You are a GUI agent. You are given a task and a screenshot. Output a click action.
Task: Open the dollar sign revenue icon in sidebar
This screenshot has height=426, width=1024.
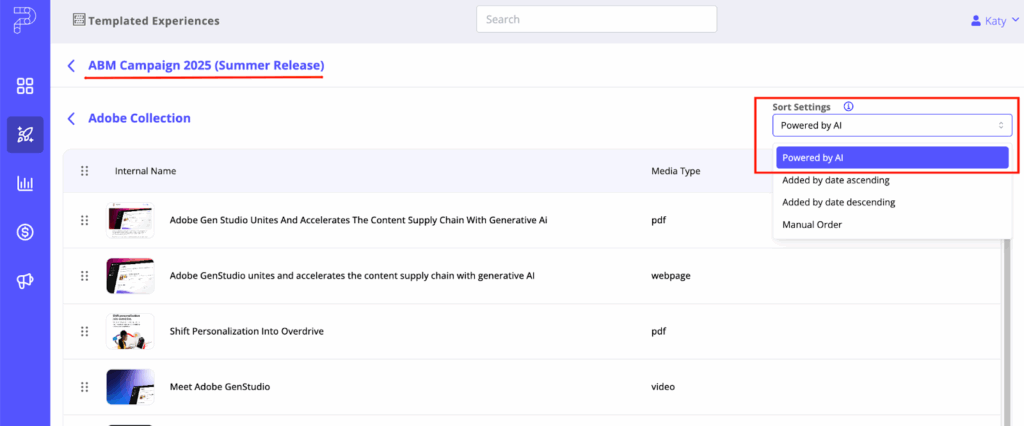tap(25, 232)
